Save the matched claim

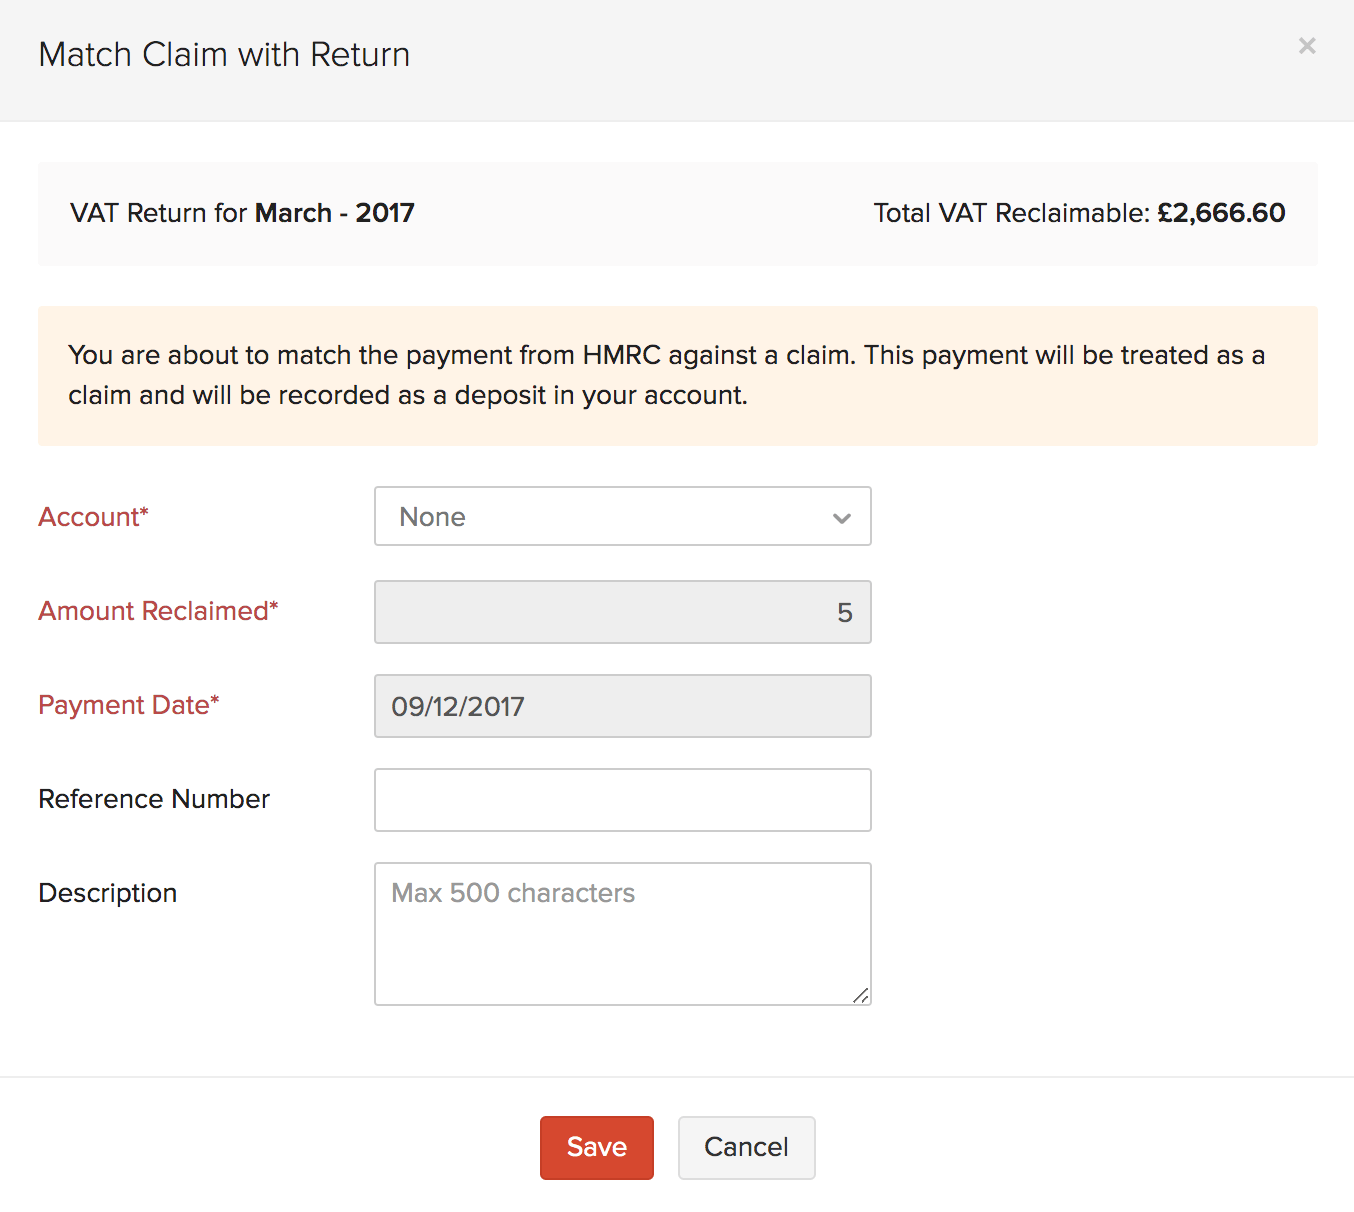point(596,1147)
